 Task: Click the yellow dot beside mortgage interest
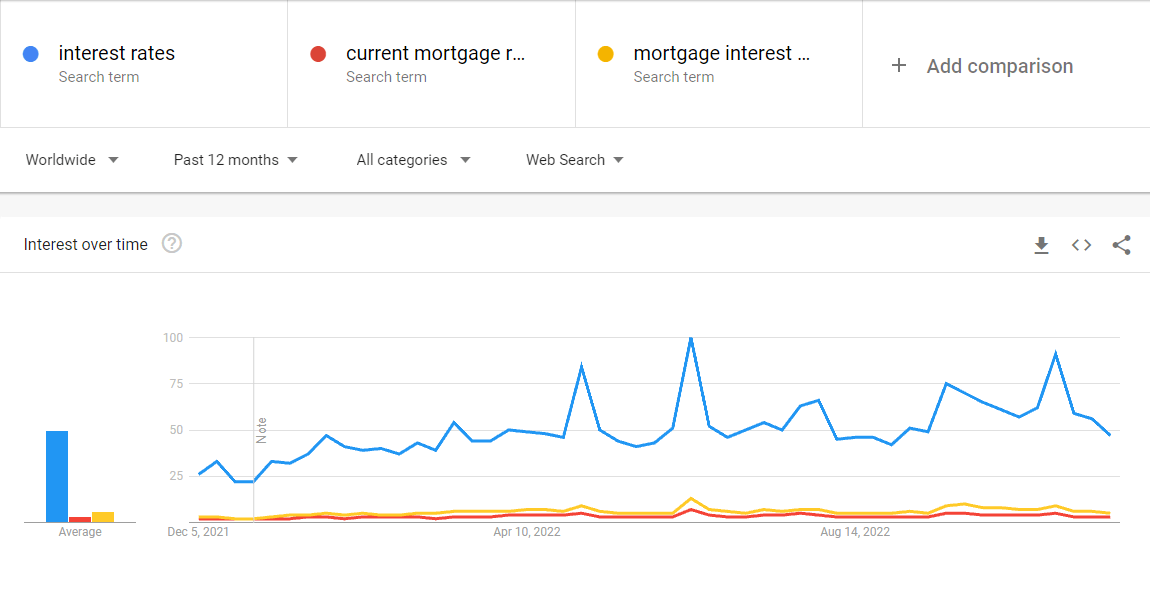(x=606, y=54)
